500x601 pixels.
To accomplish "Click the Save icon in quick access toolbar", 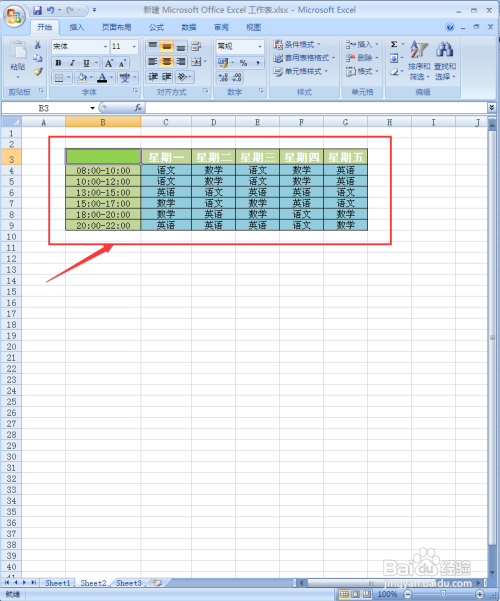I will point(38,10).
